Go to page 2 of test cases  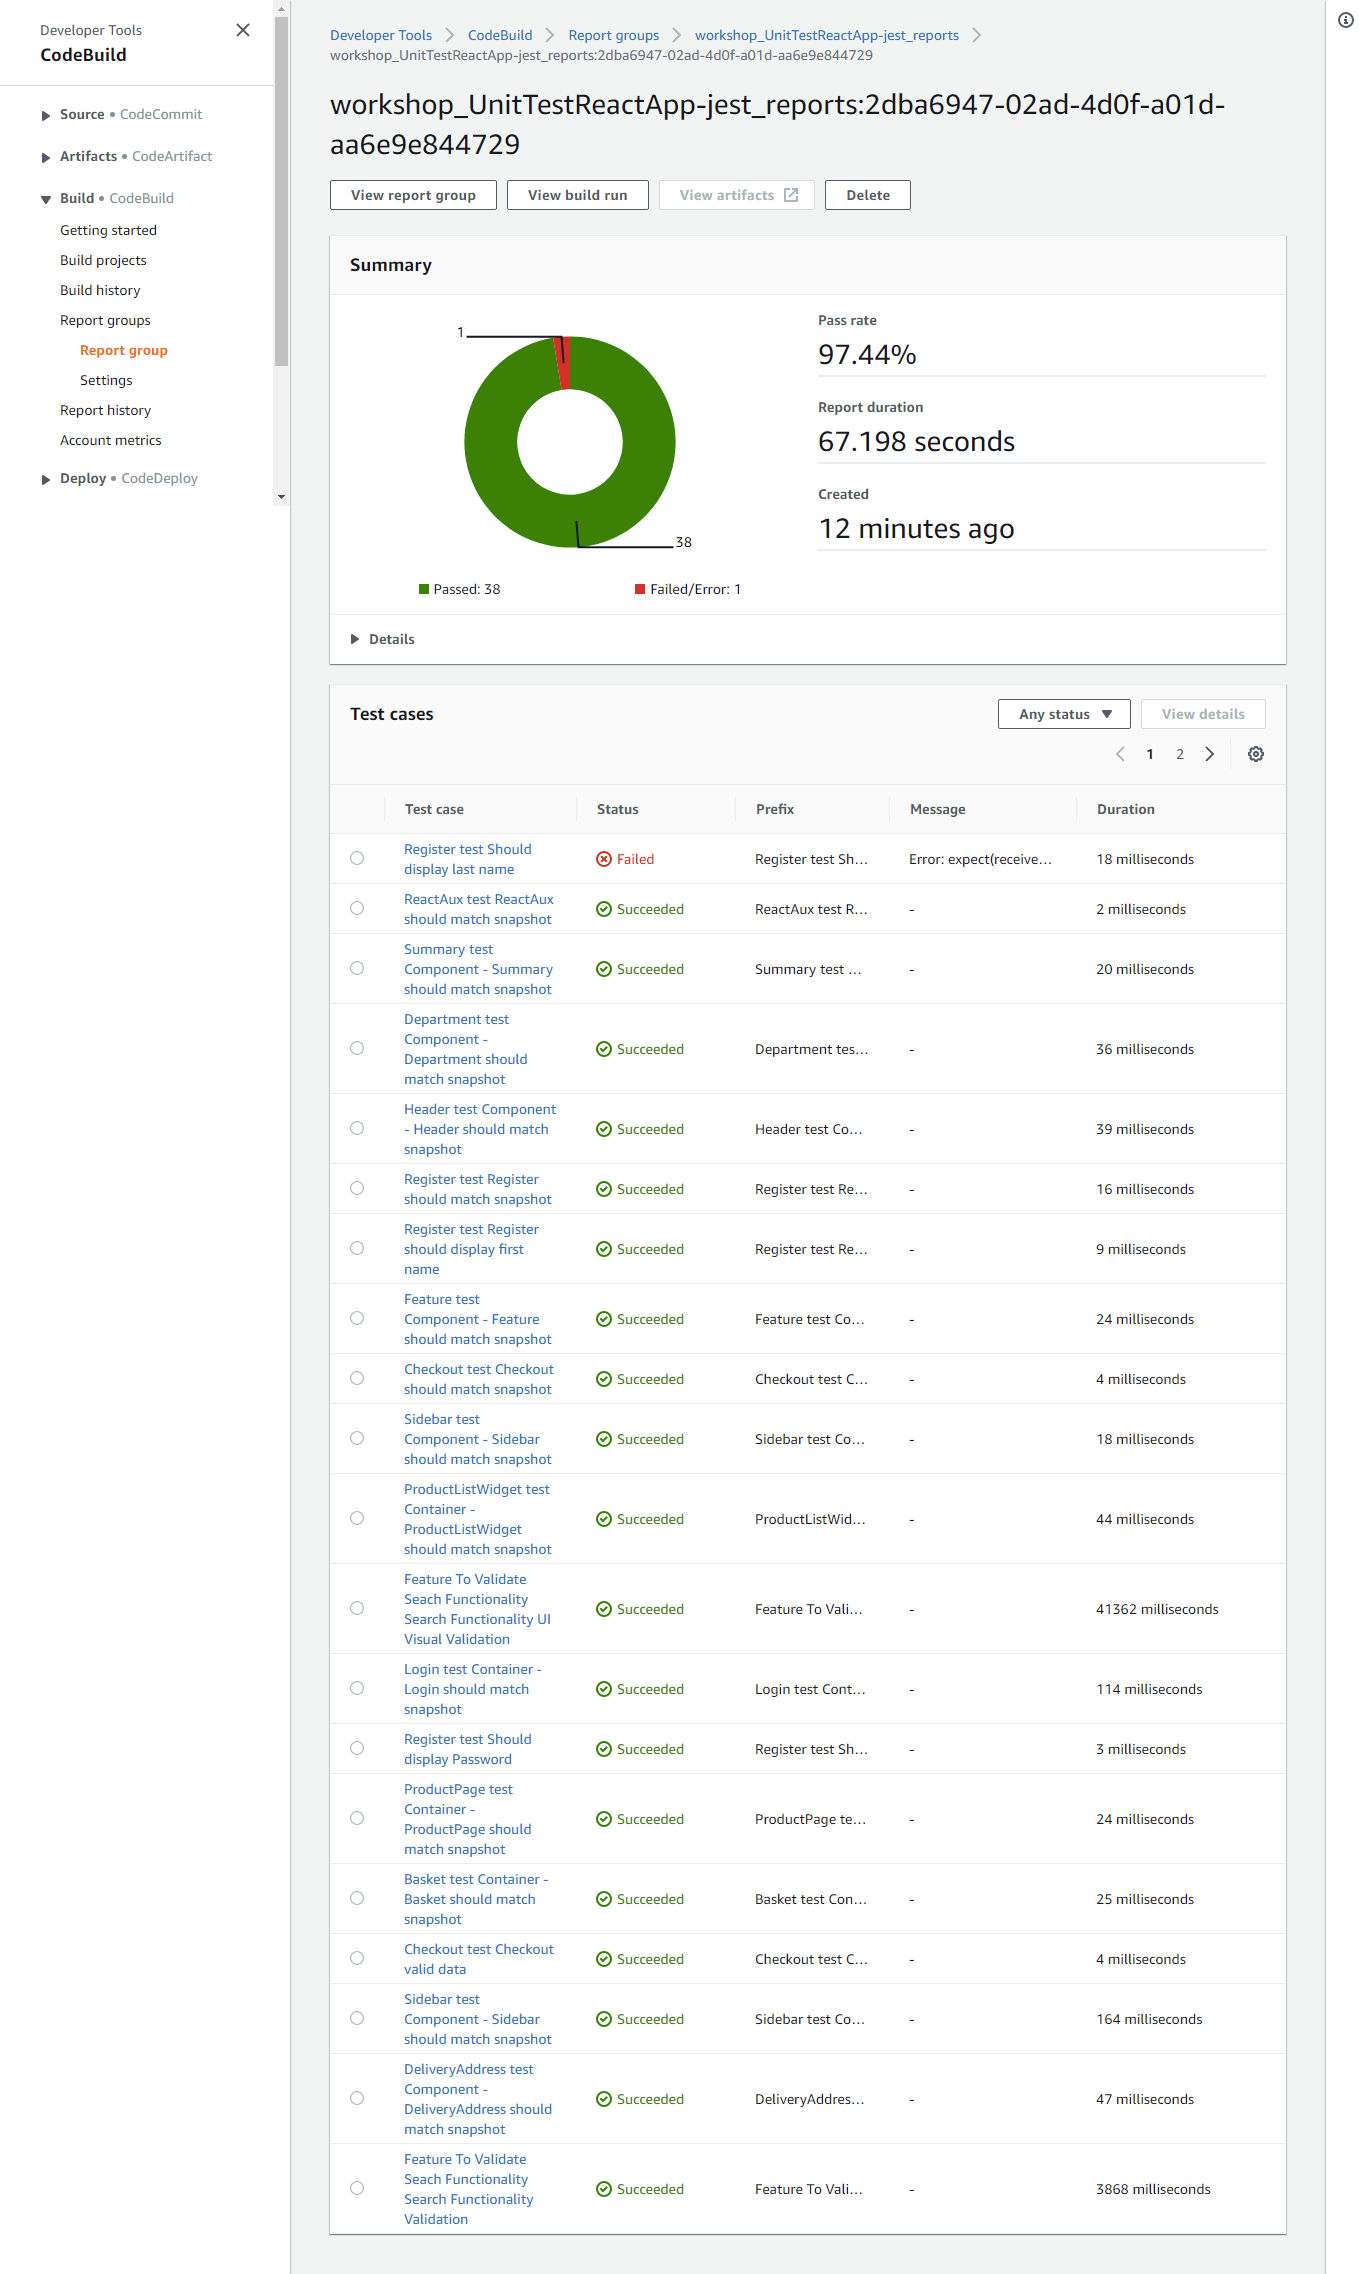click(x=1180, y=754)
